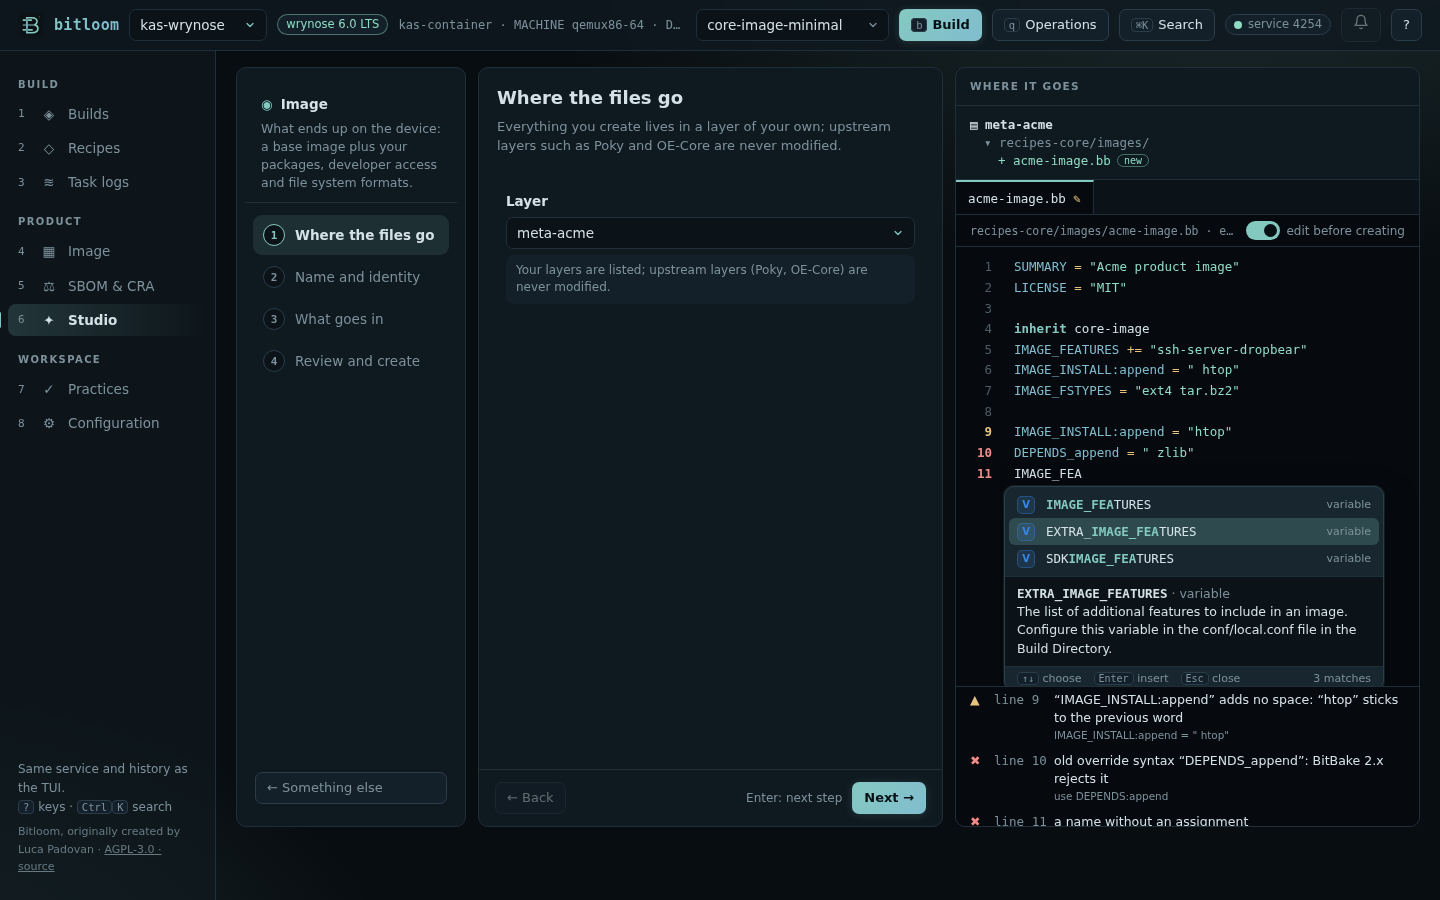Click the warning triangle for line 9
The width and height of the screenshot is (1440, 900).
click(975, 701)
